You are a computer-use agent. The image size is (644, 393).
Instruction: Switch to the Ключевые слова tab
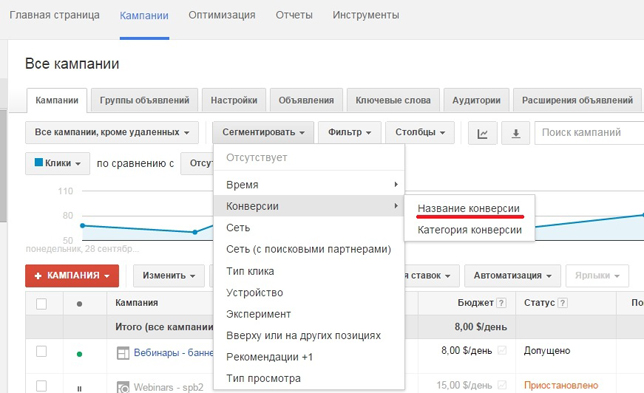pos(393,100)
